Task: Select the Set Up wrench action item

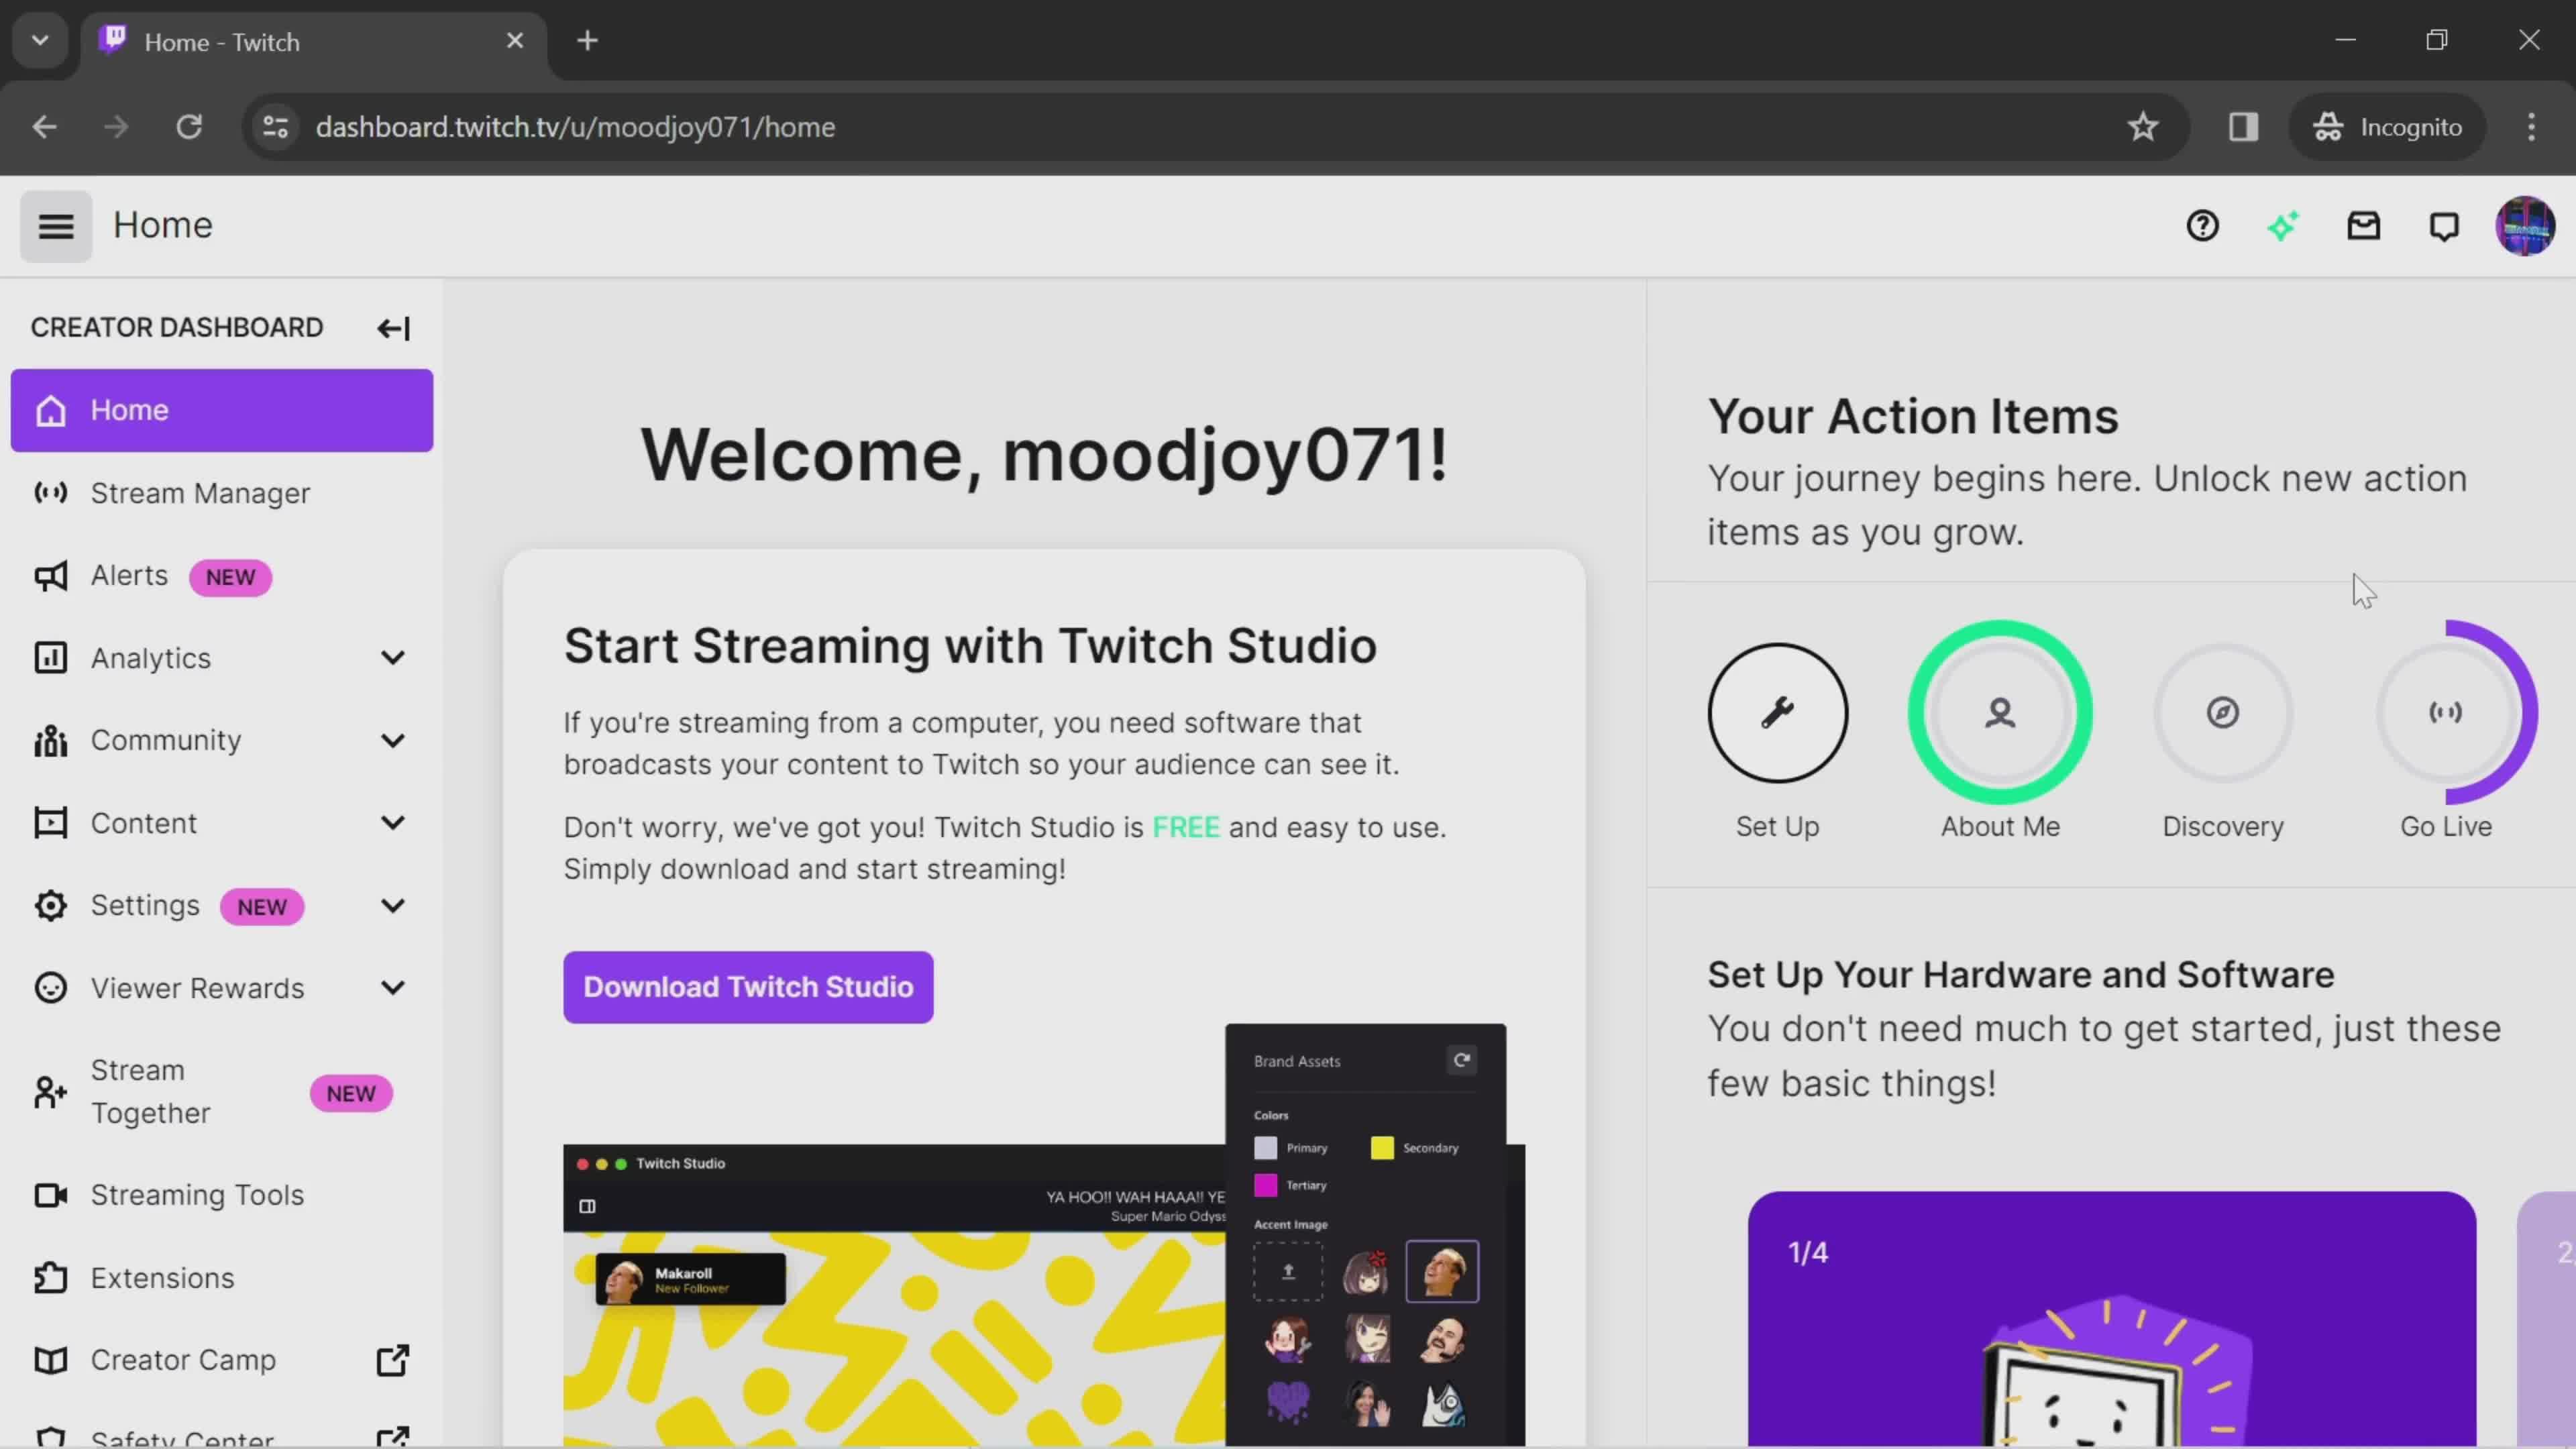Action: 1777,713
